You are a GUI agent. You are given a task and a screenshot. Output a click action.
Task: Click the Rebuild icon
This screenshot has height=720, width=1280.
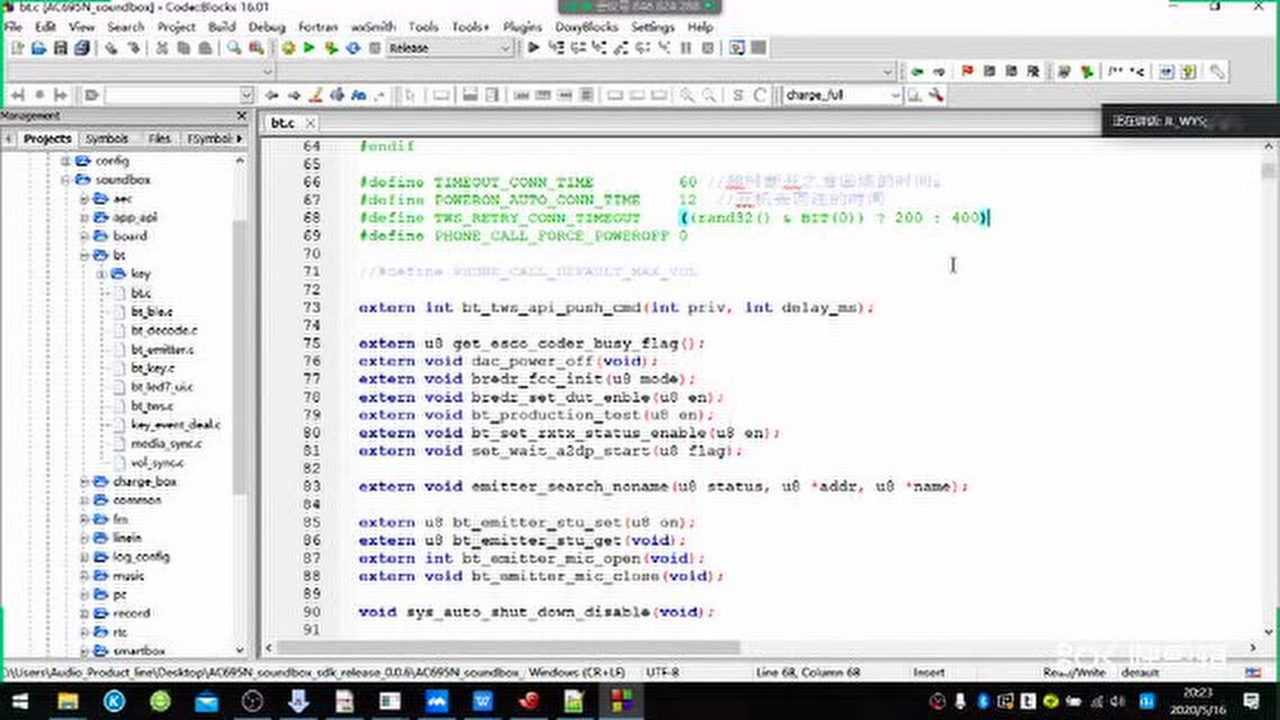(x=352, y=48)
